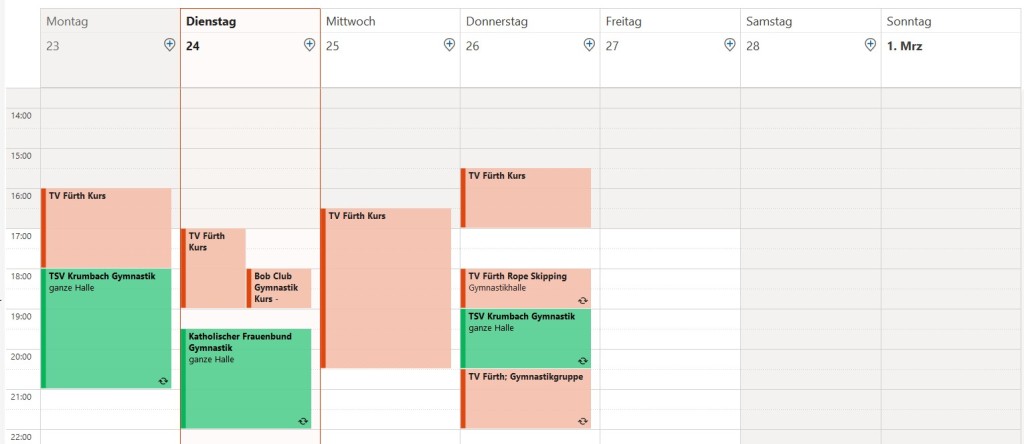
Task: Select the Dienstag day header
Action: click(x=217, y=21)
